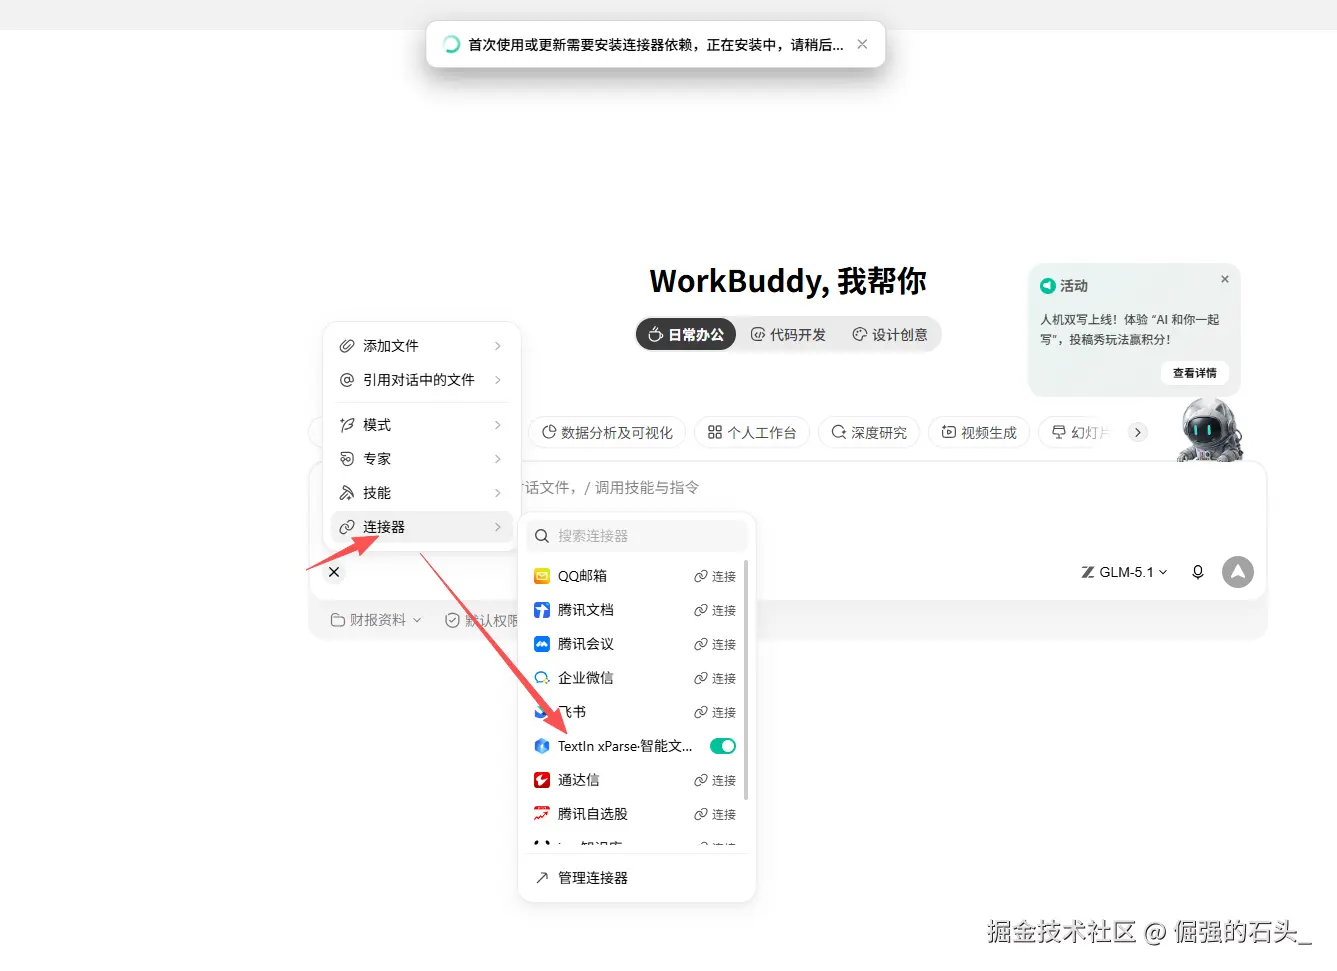The image size is (1337, 971).
Task: Click the 引用对话中的文件 at-sign icon
Action: coord(347,380)
